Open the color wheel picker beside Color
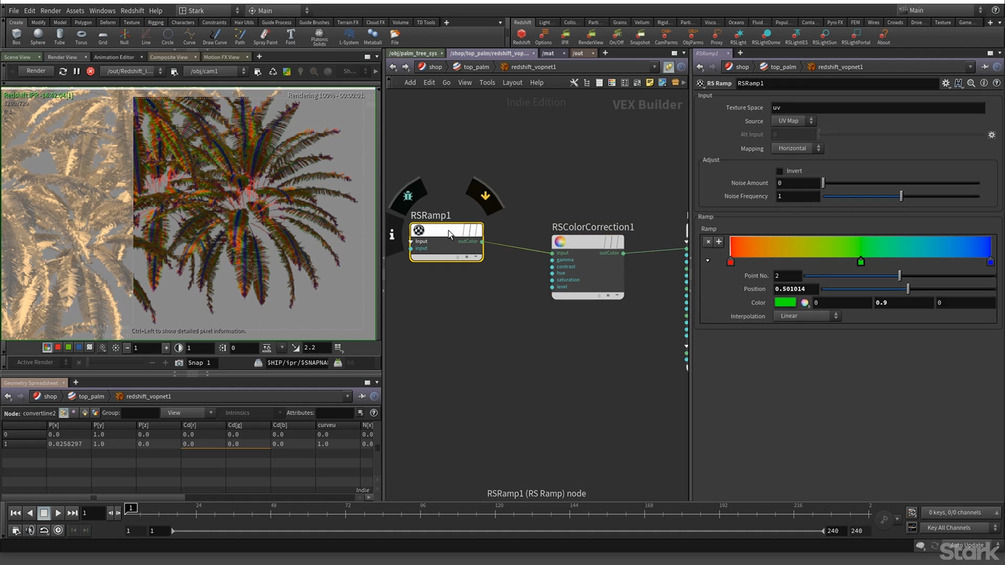Viewport: 1005px width, 565px height. click(805, 302)
